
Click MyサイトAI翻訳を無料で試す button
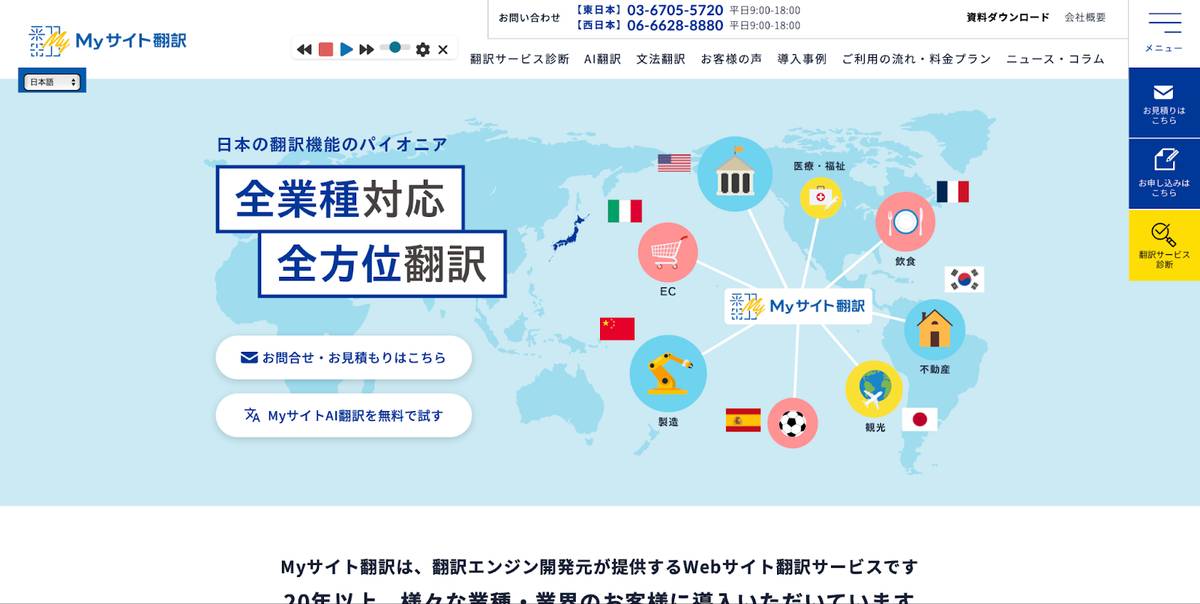[x=343, y=415]
